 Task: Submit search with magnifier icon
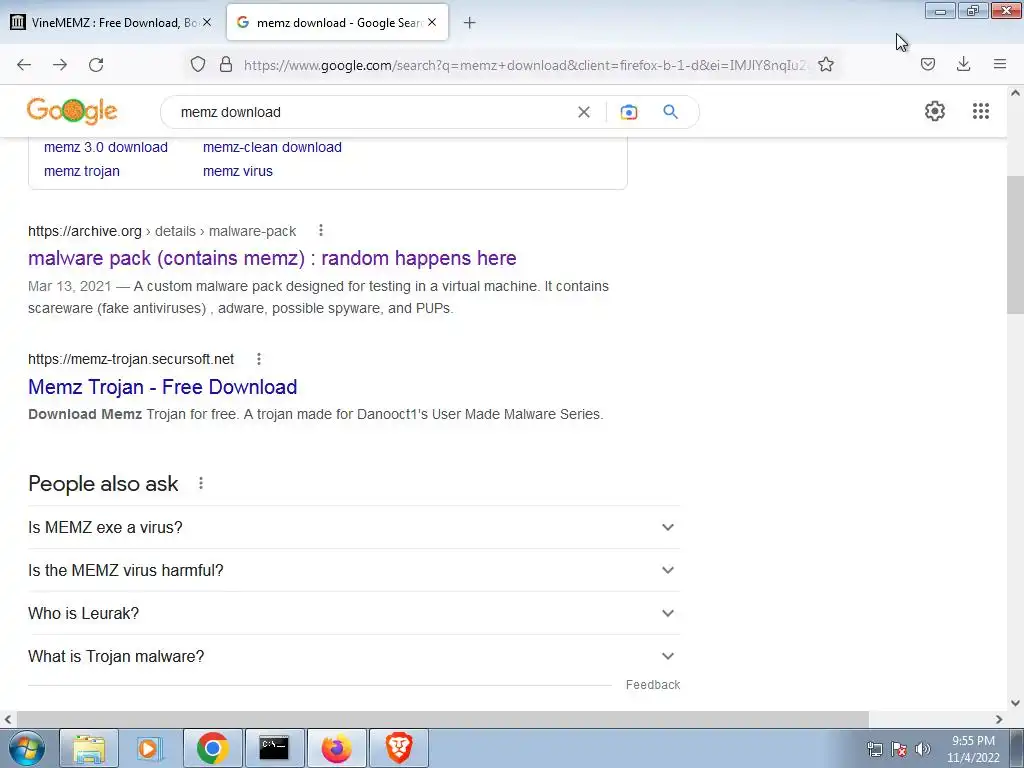pyautogui.click(x=671, y=112)
